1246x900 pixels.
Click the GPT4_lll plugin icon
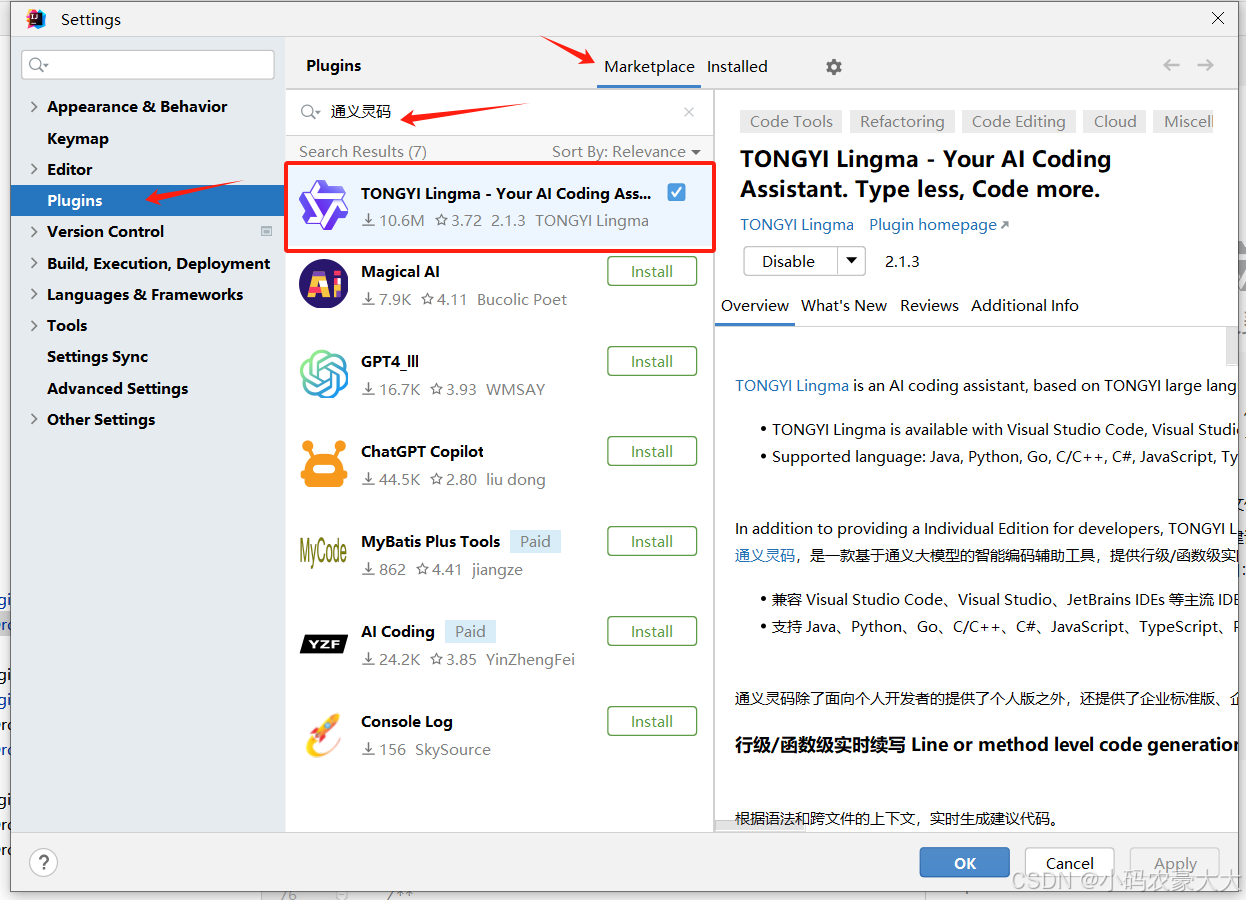(x=323, y=374)
